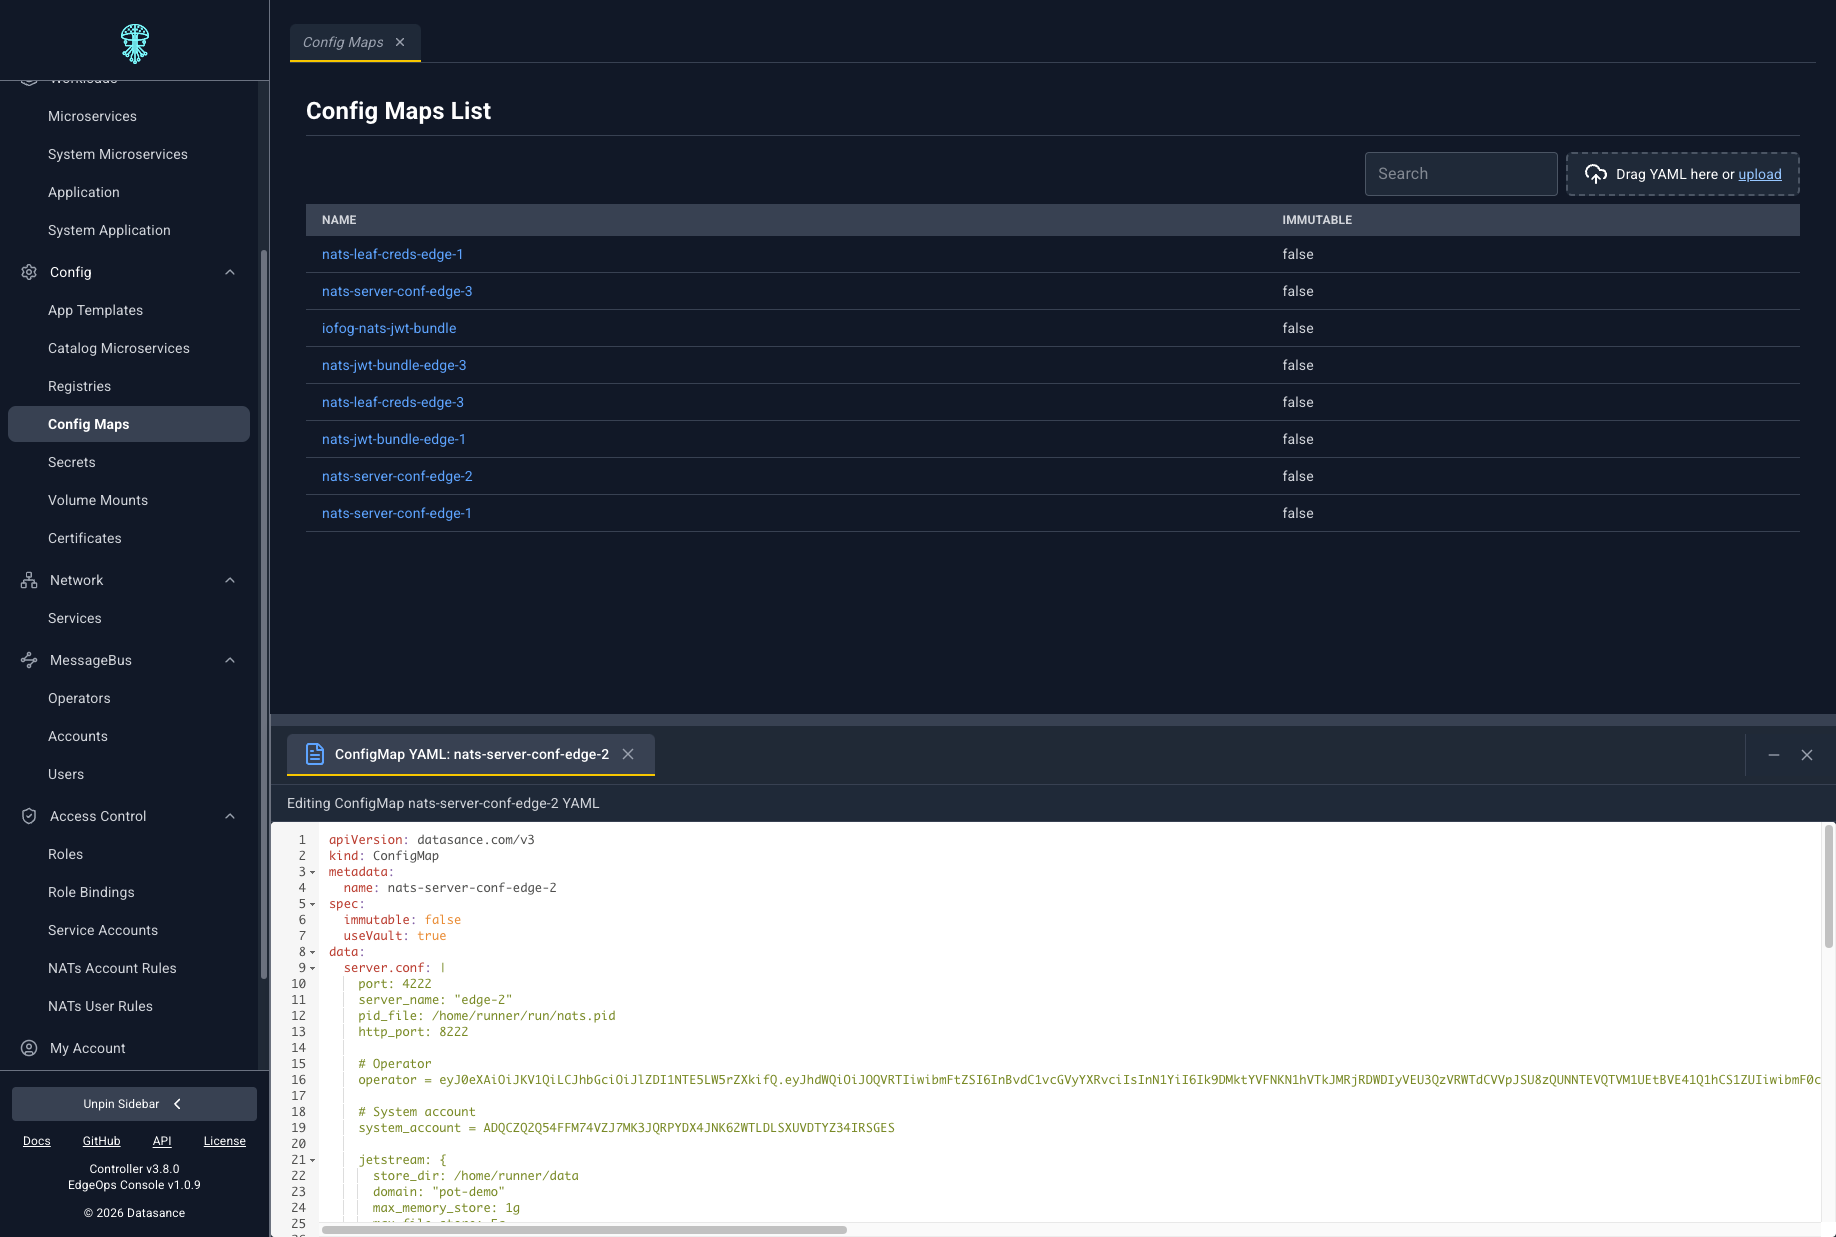Open config map iofog-nats-jwt-bundle

(x=389, y=328)
